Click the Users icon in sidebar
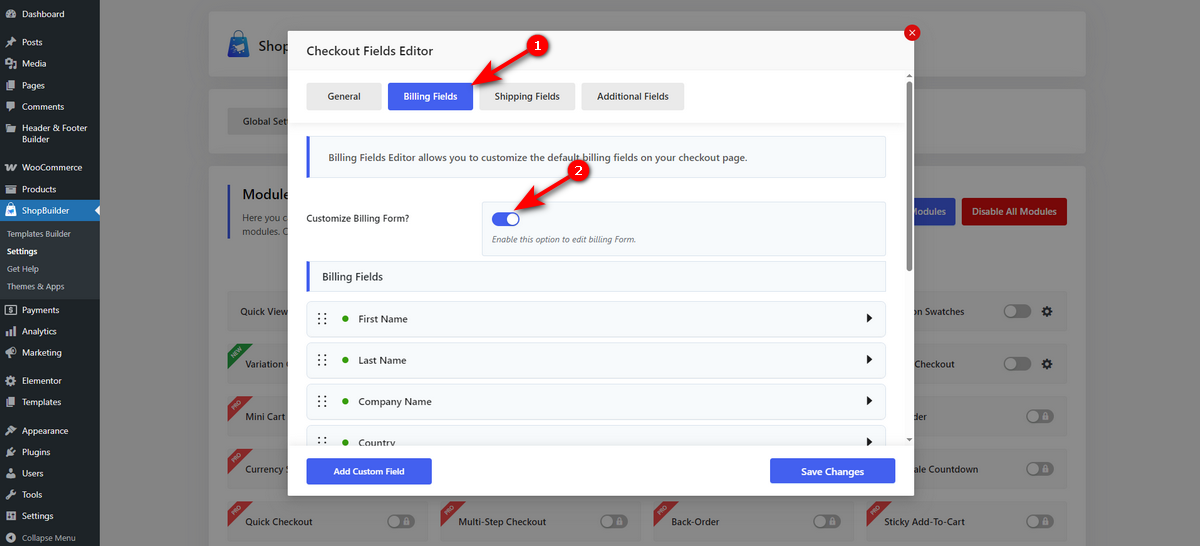 point(10,473)
